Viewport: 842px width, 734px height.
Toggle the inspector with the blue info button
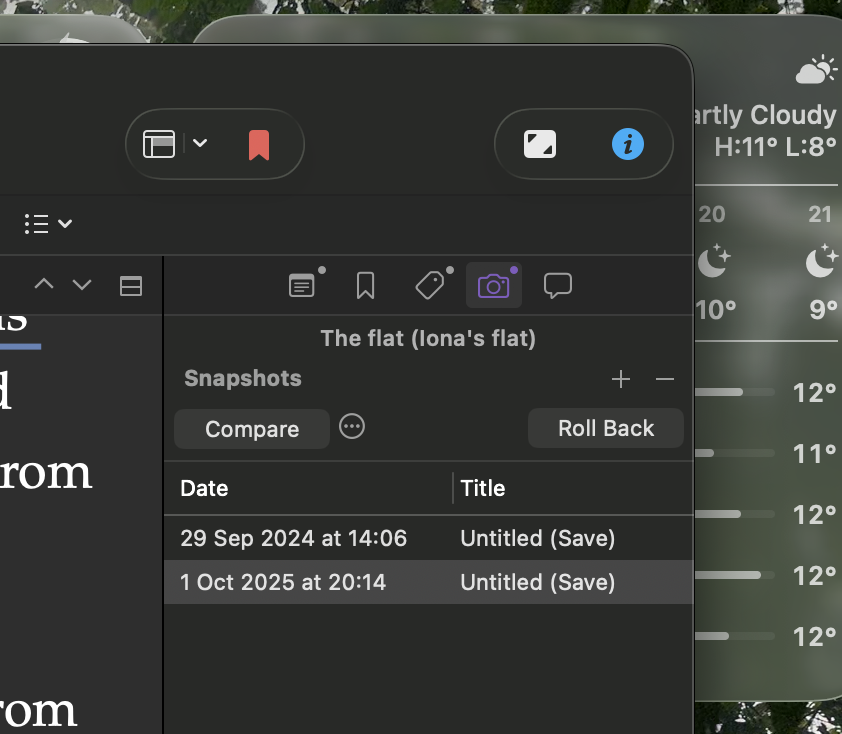pyautogui.click(x=628, y=144)
